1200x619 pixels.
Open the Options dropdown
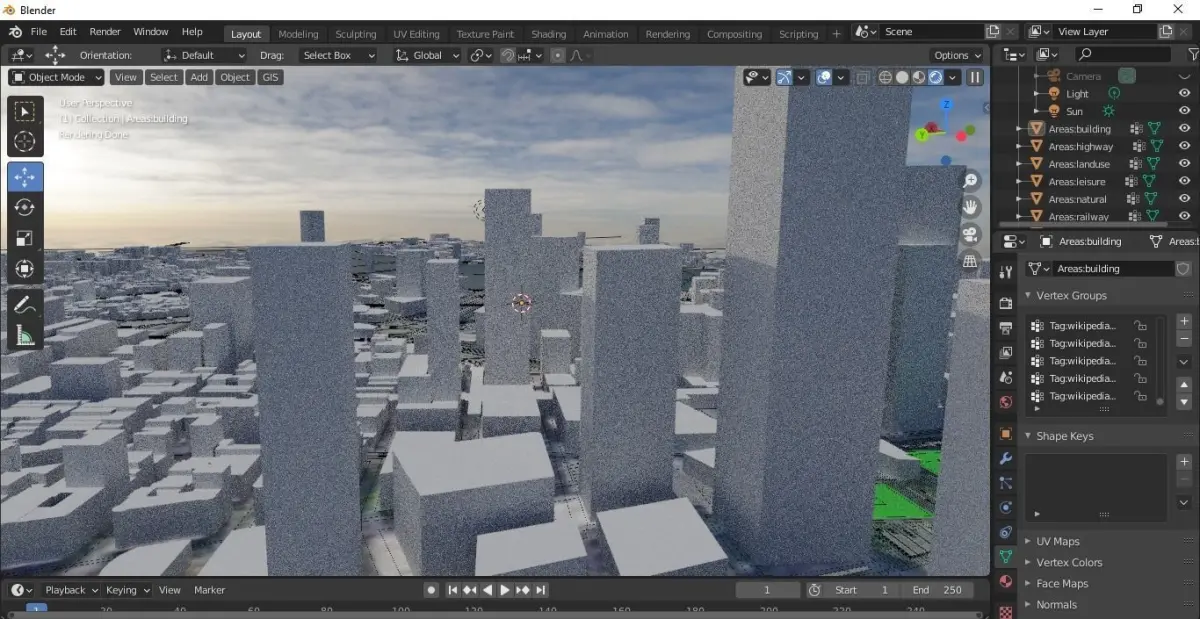point(957,55)
